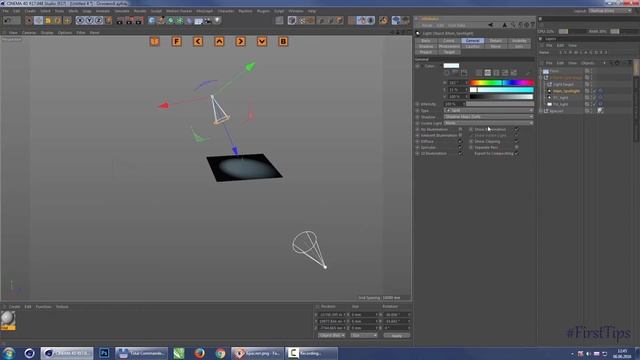This screenshot has width=640, height=360.
Task: Click the orange up-arrow viewport button
Action: click(x=219, y=41)
